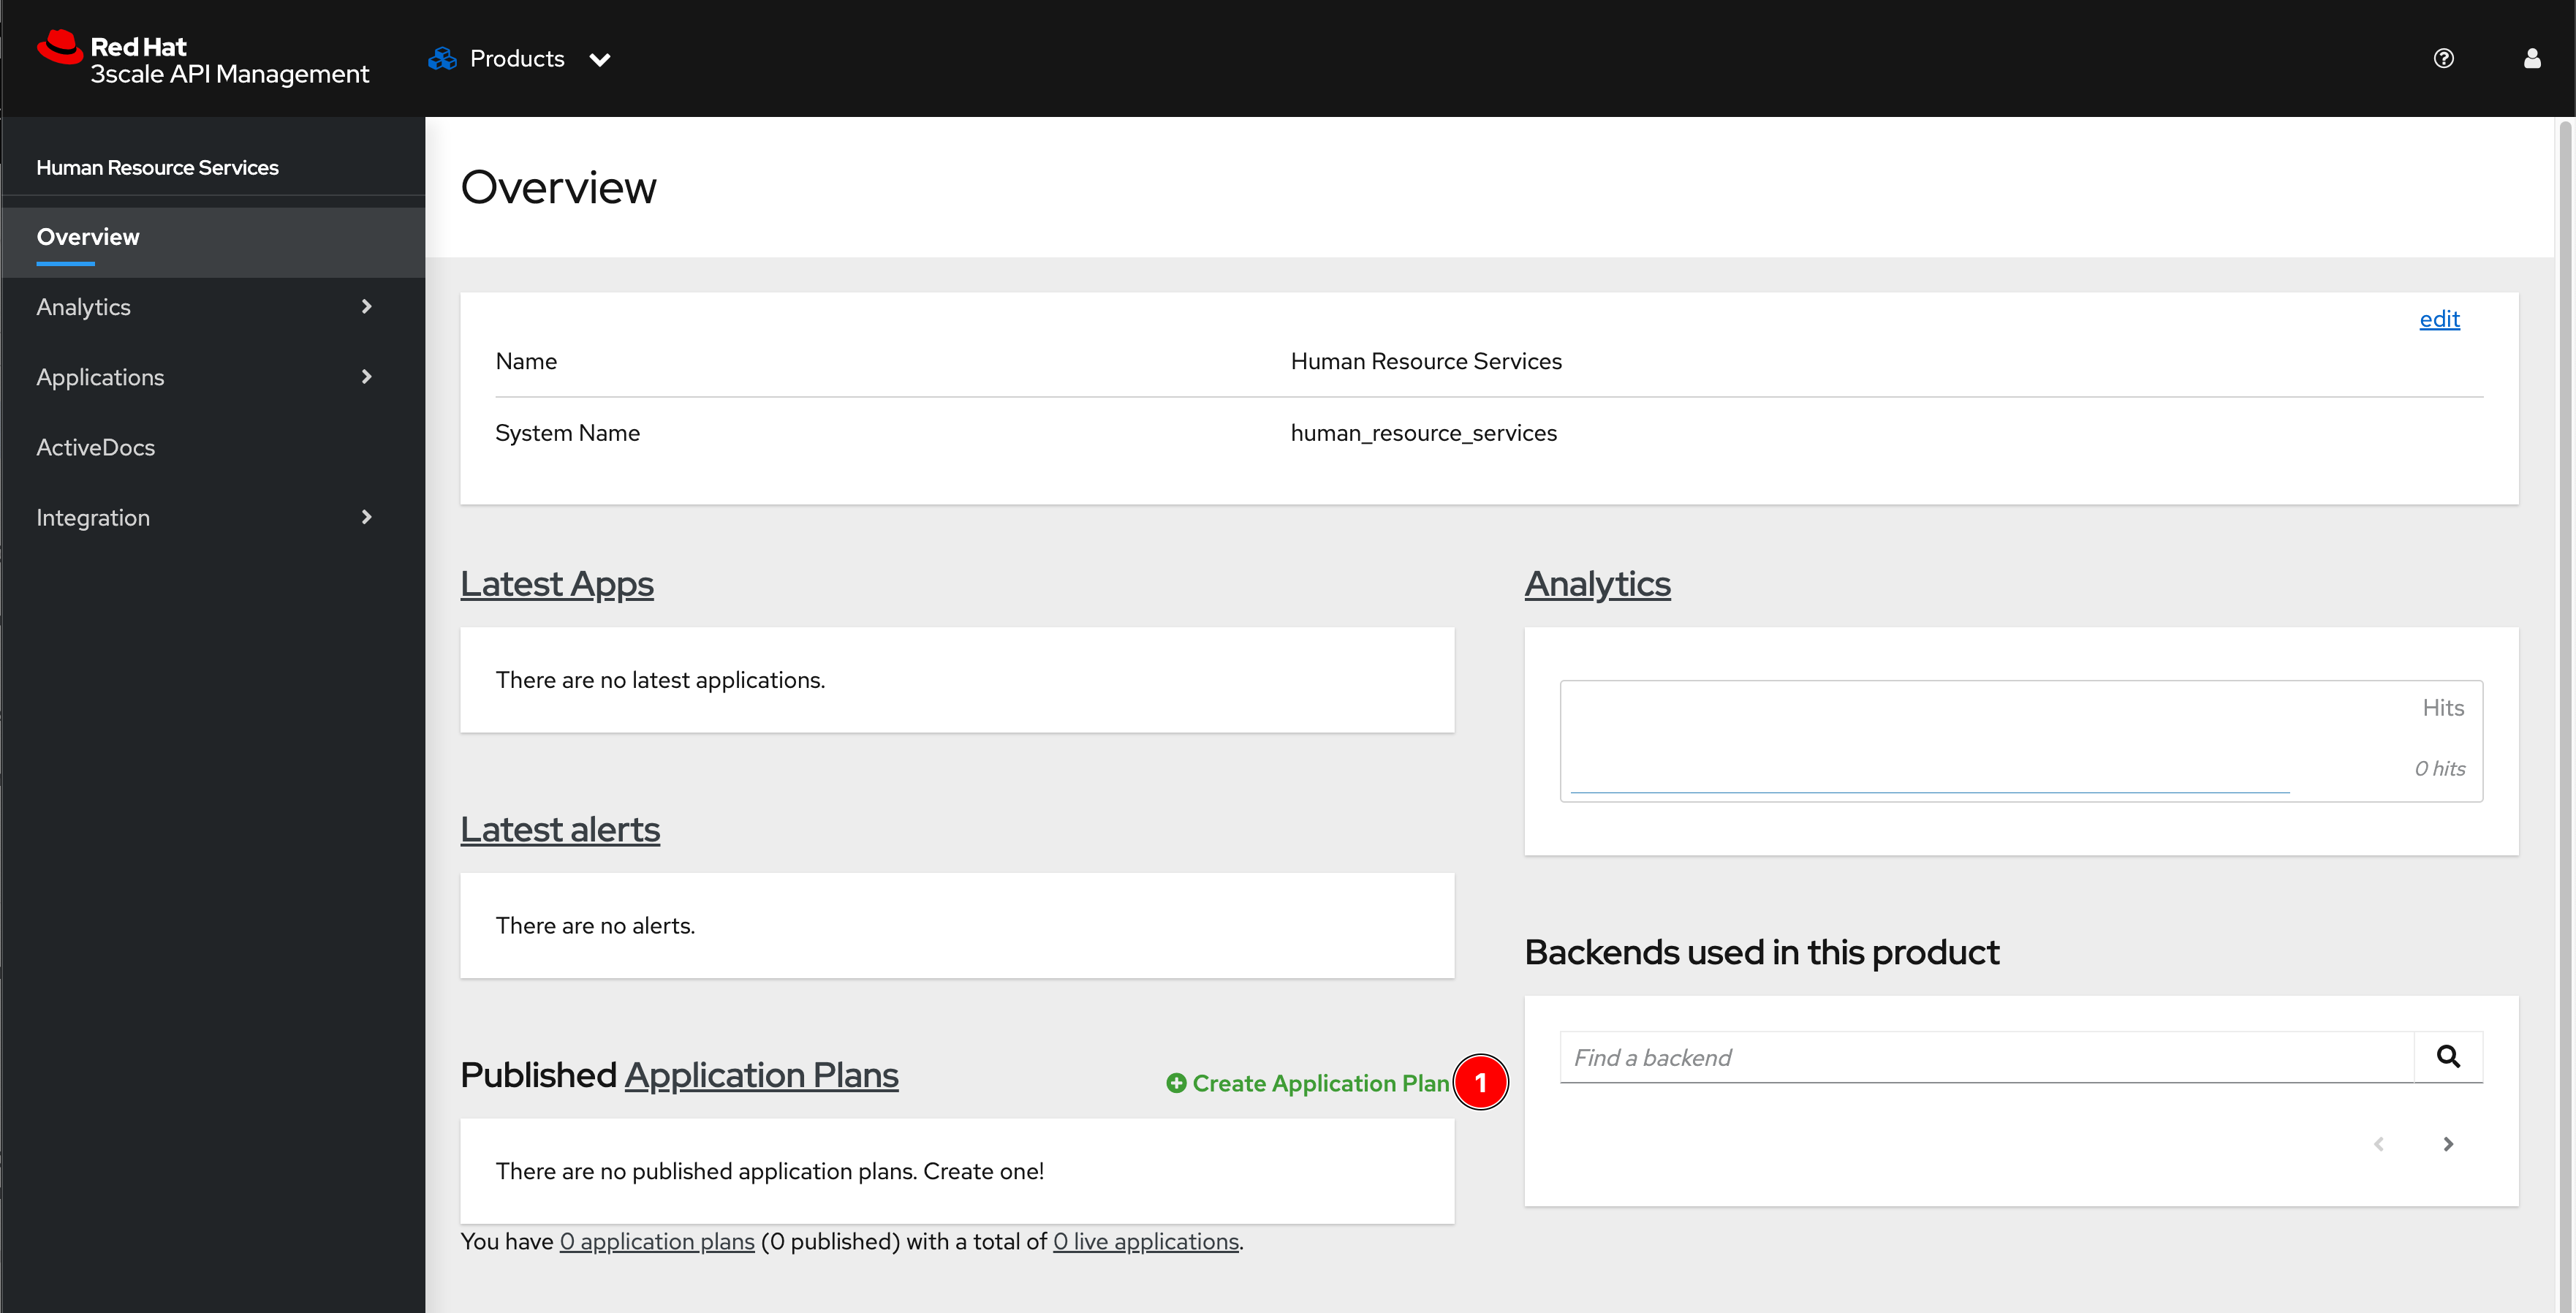Click the Integration expand arrow in sidebar

(x=365, y=516)
